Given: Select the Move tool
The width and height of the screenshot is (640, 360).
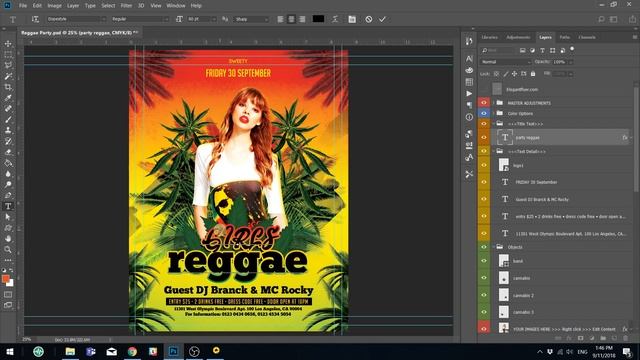Looking at the screenshot, I should (8, 44).
